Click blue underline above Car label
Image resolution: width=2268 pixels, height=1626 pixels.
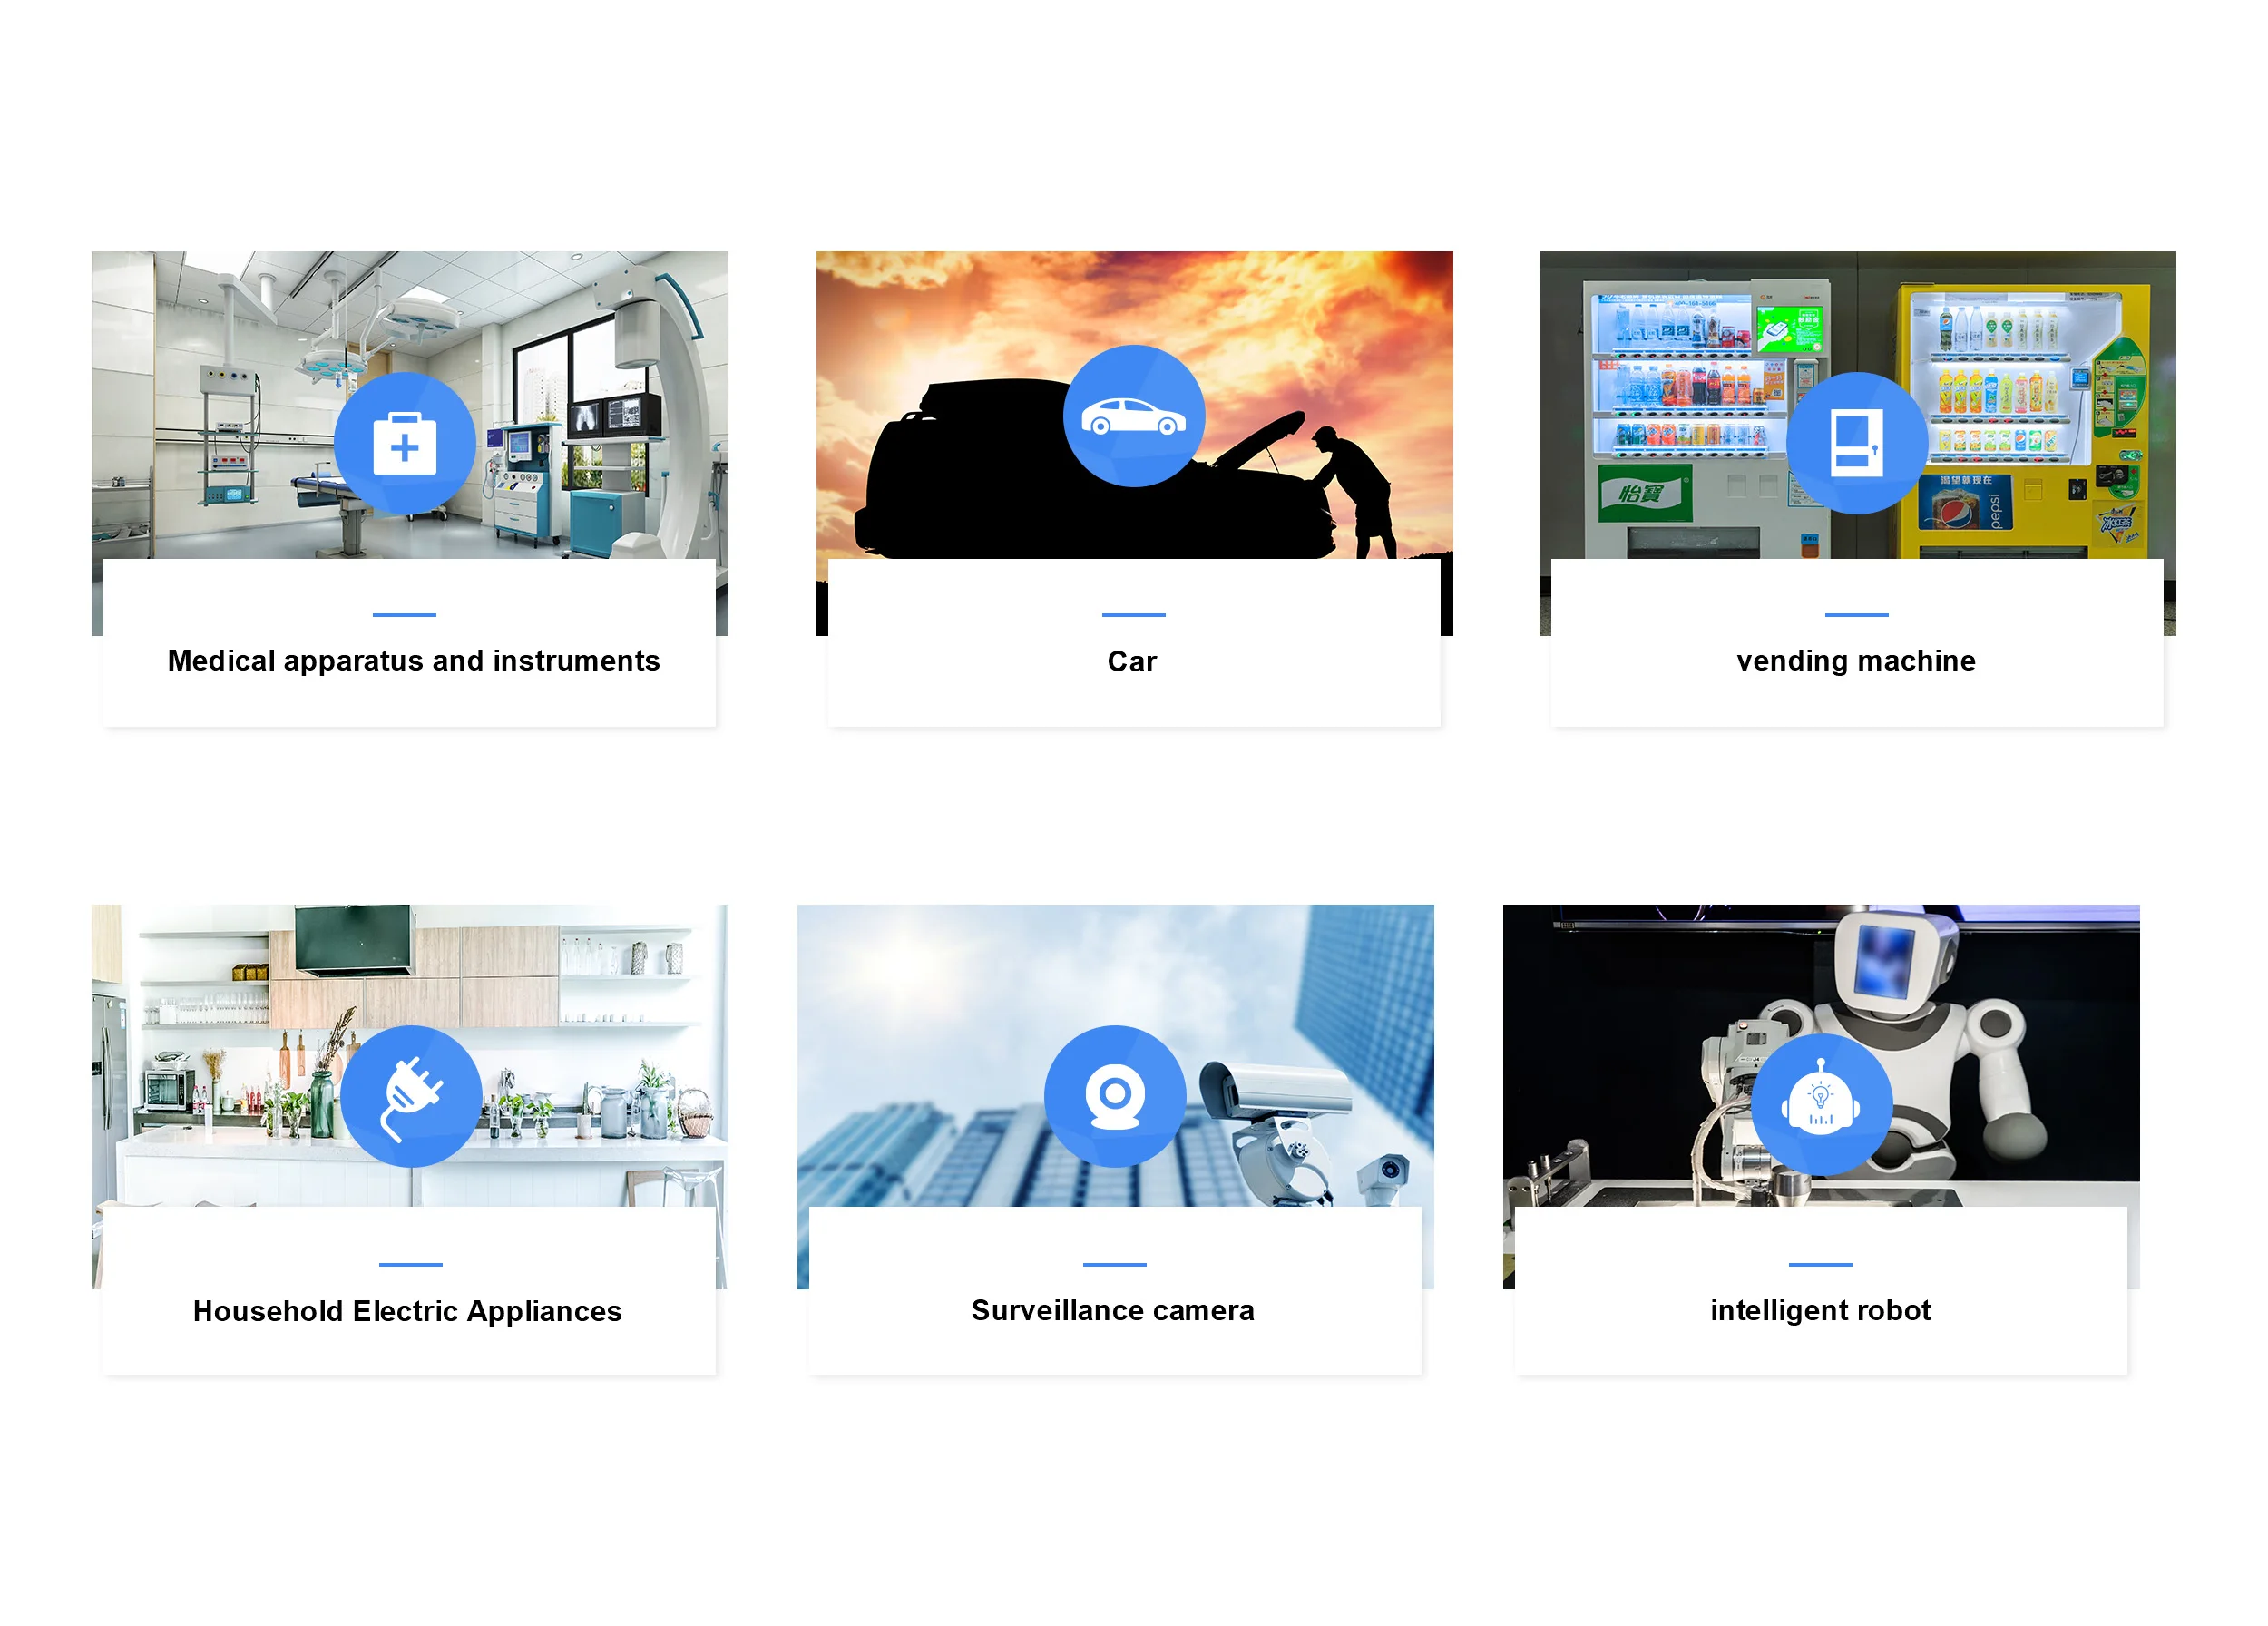pyautogui.click(x=1133, y=615)
